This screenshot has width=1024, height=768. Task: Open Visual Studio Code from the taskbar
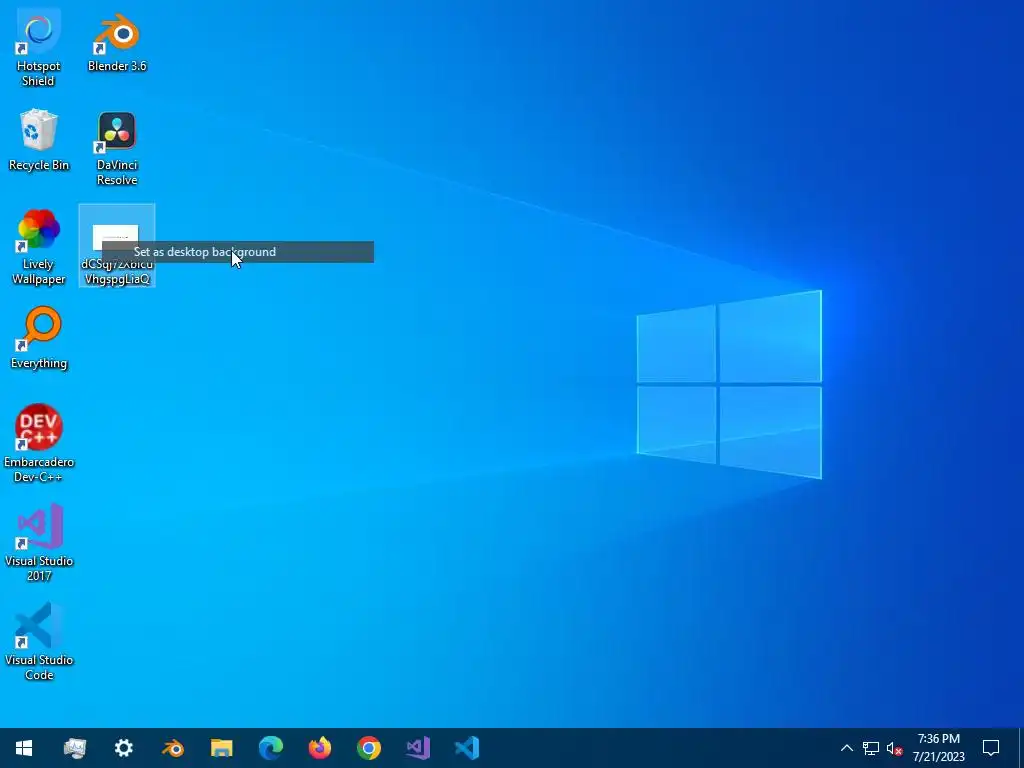click(467, 748)
